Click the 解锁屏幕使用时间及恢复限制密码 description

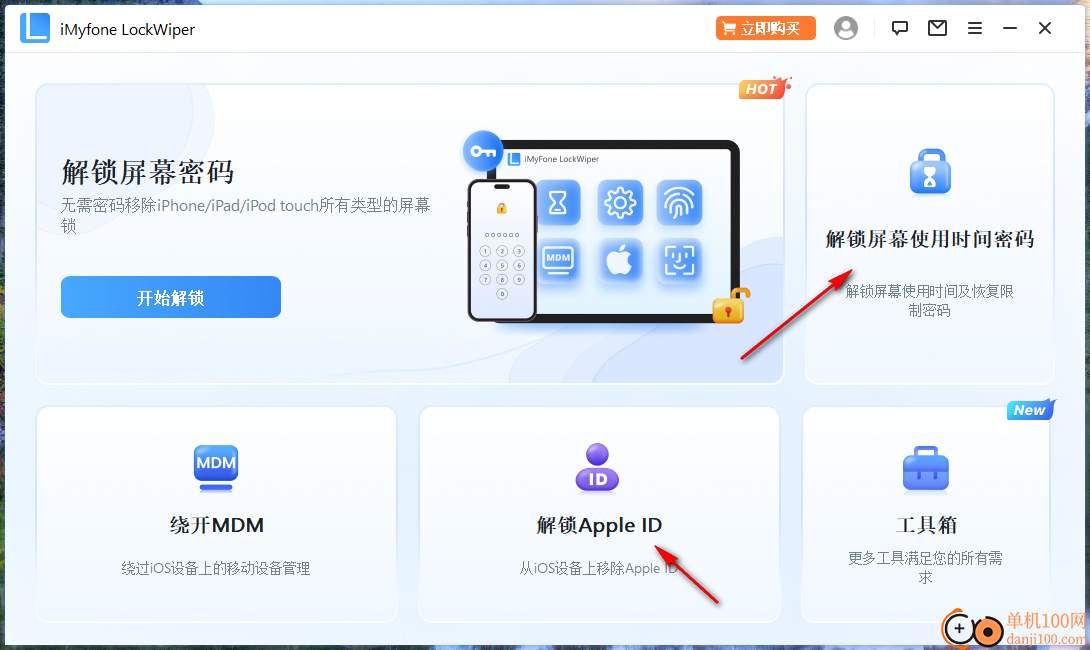point(929,300)
